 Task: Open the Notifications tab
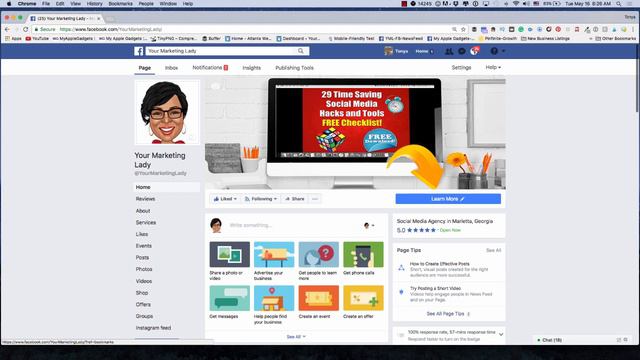pos(210,67)
